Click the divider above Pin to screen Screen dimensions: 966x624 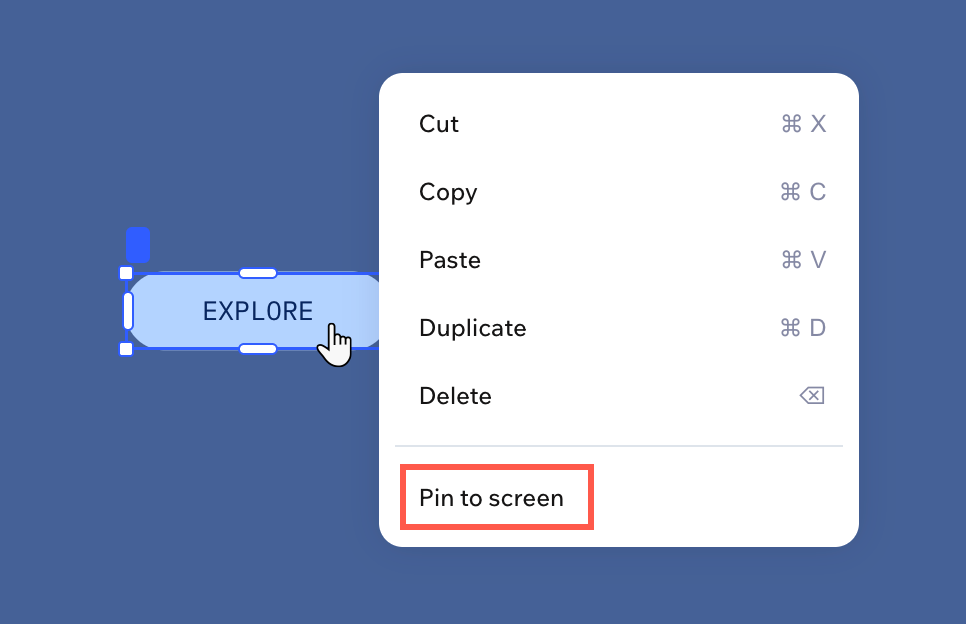click(x=619, y=443)
